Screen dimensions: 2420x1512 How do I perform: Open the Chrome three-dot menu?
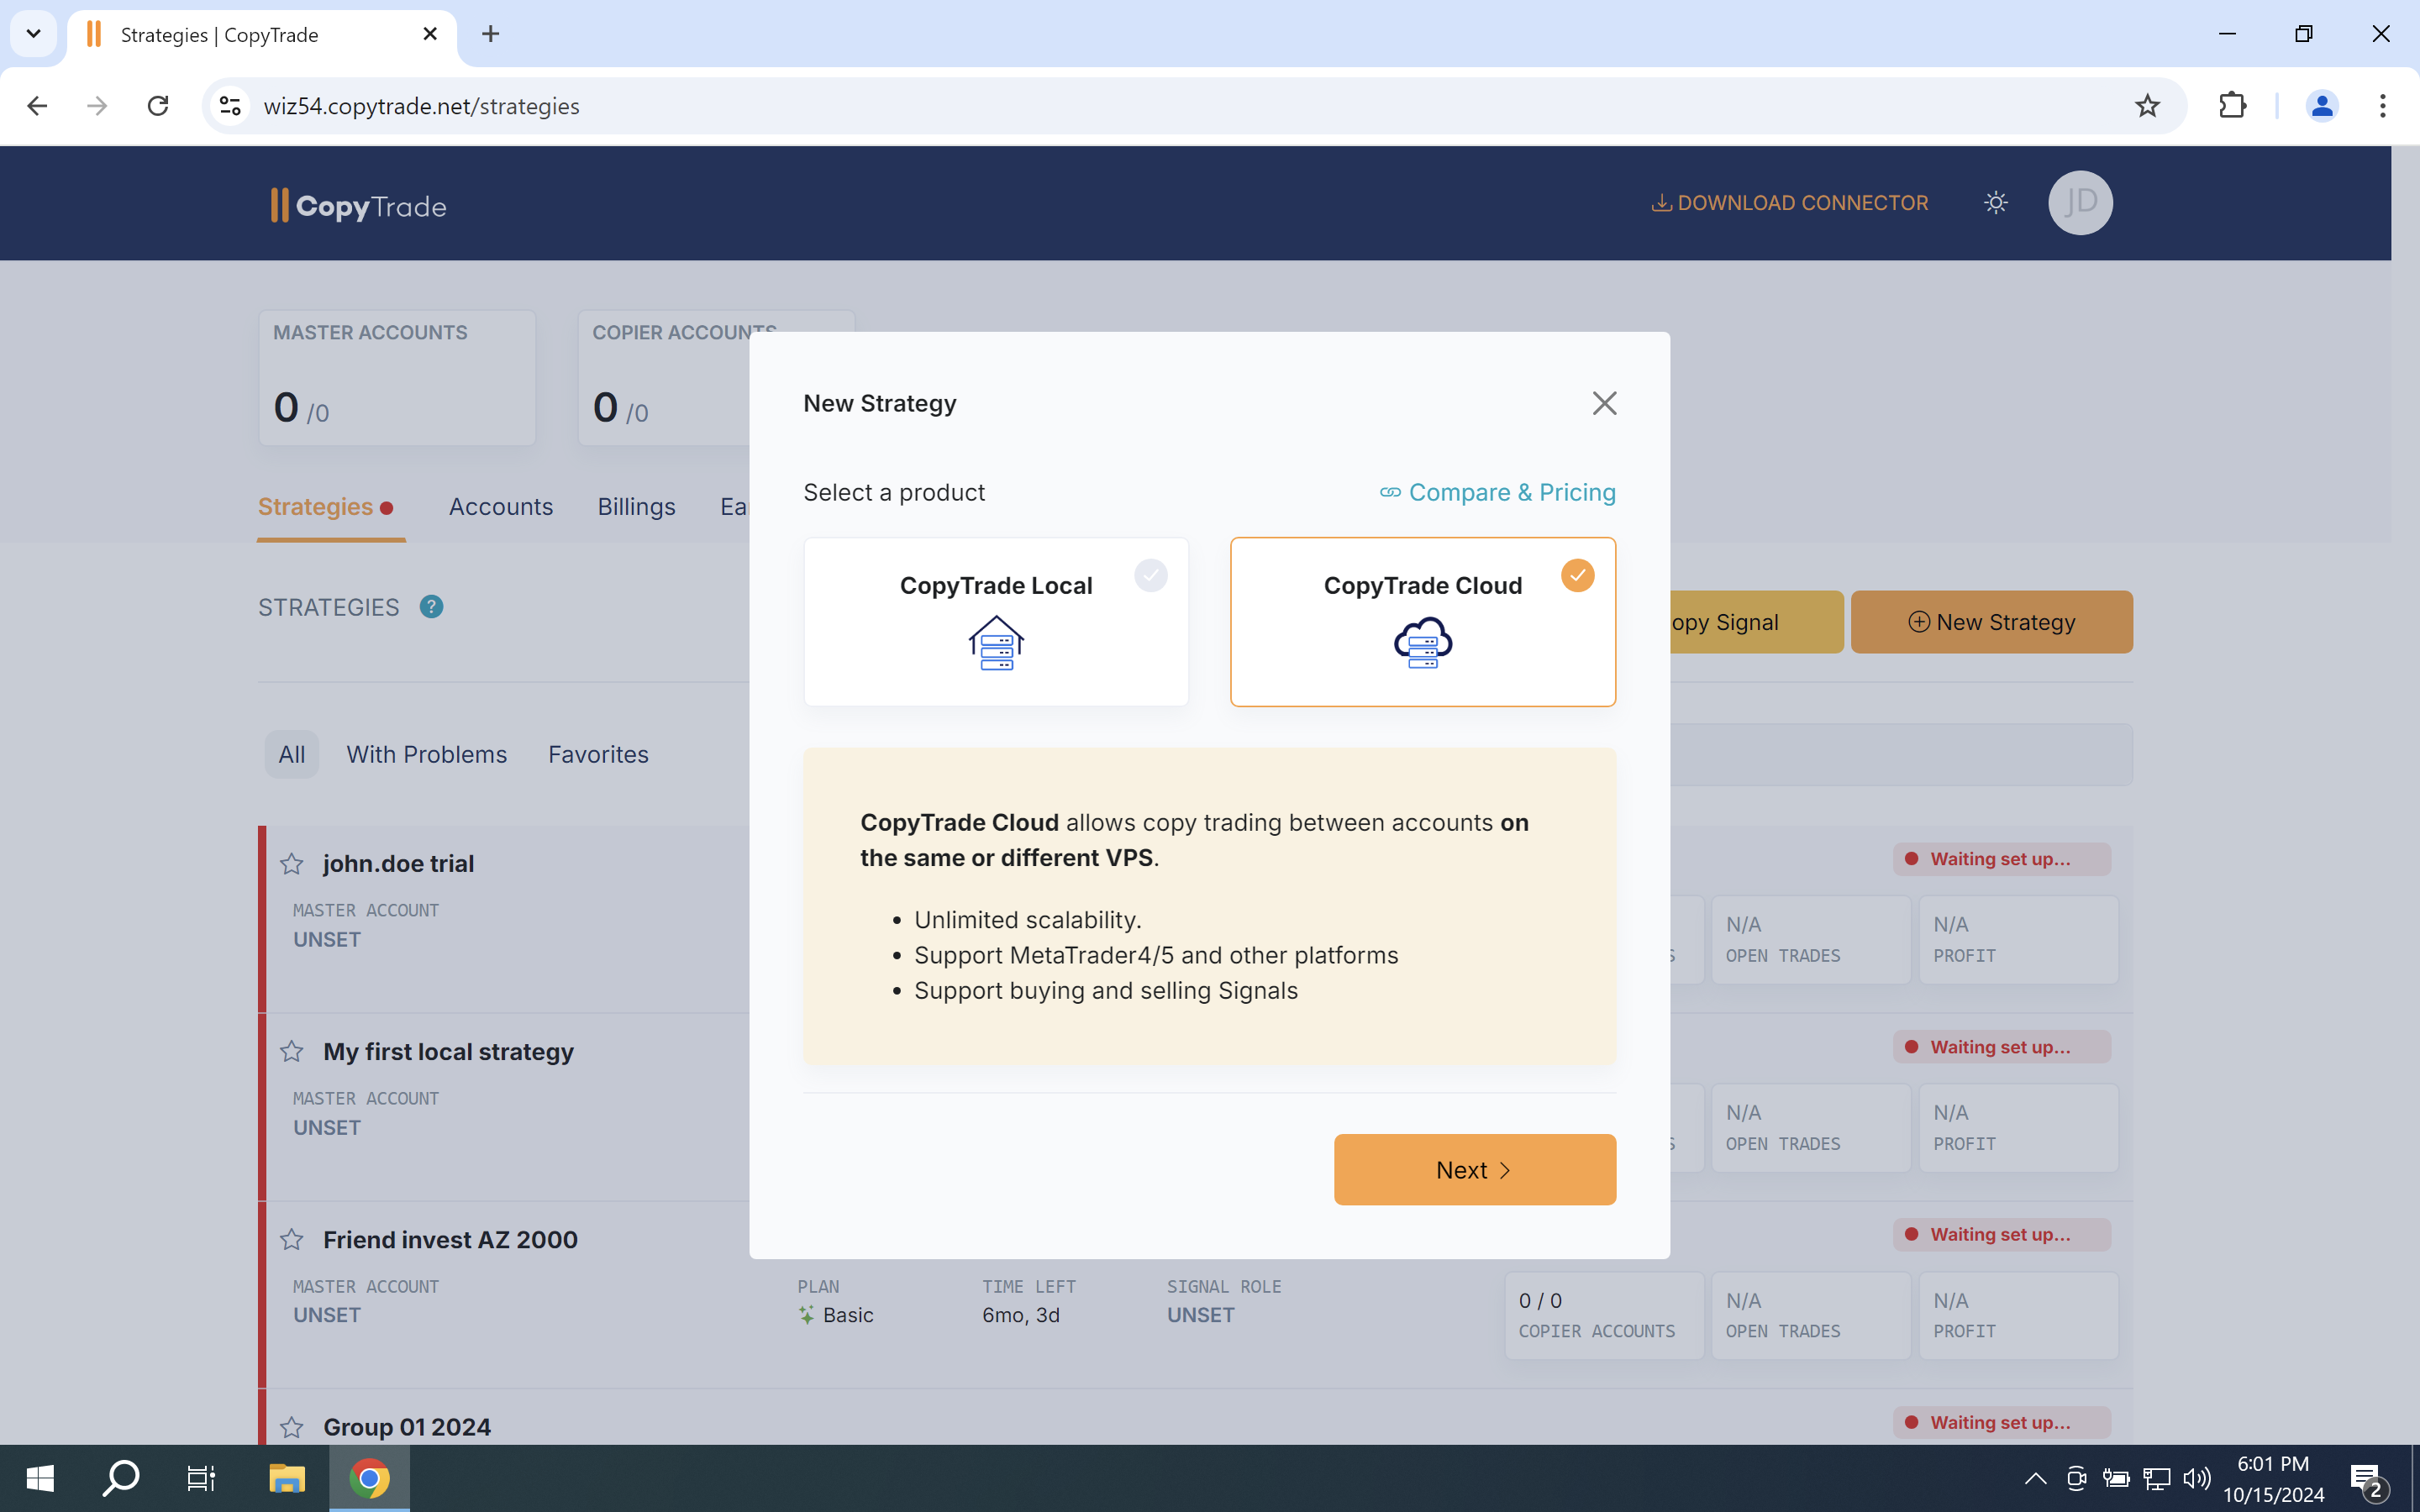tap(2383, 106)
